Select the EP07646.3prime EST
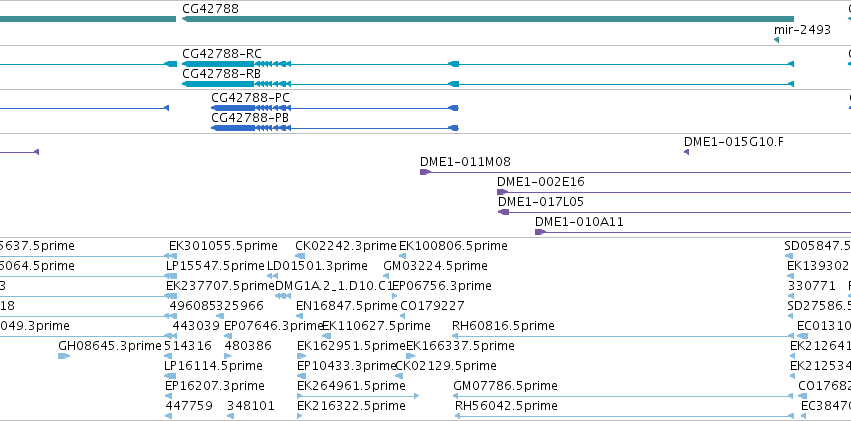Image resolution: width=851 pixels, height=421 pixels. coord(227,336)
